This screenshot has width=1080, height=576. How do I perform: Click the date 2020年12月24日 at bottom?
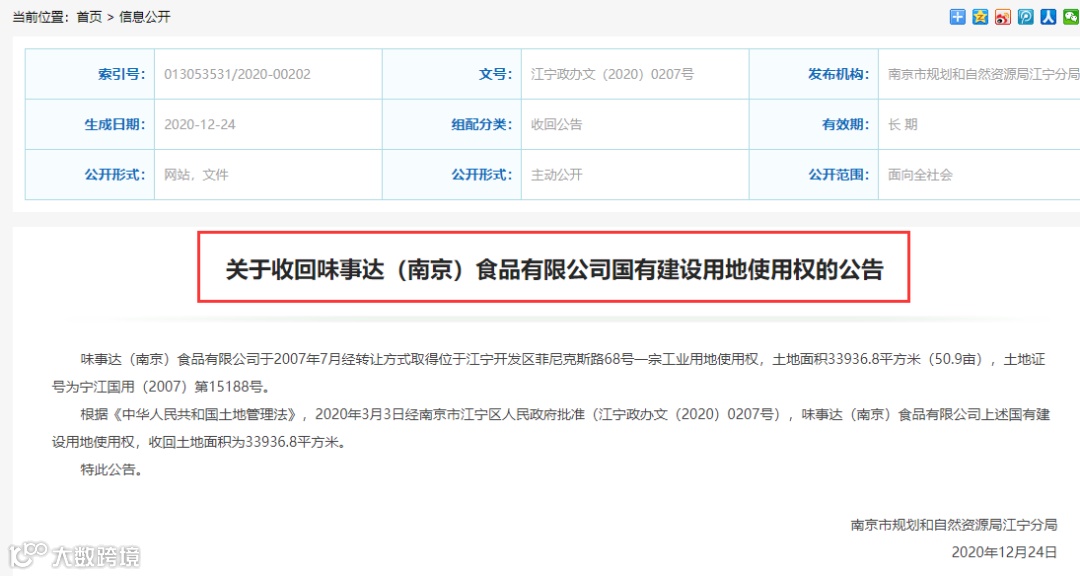coord(1004,553)
